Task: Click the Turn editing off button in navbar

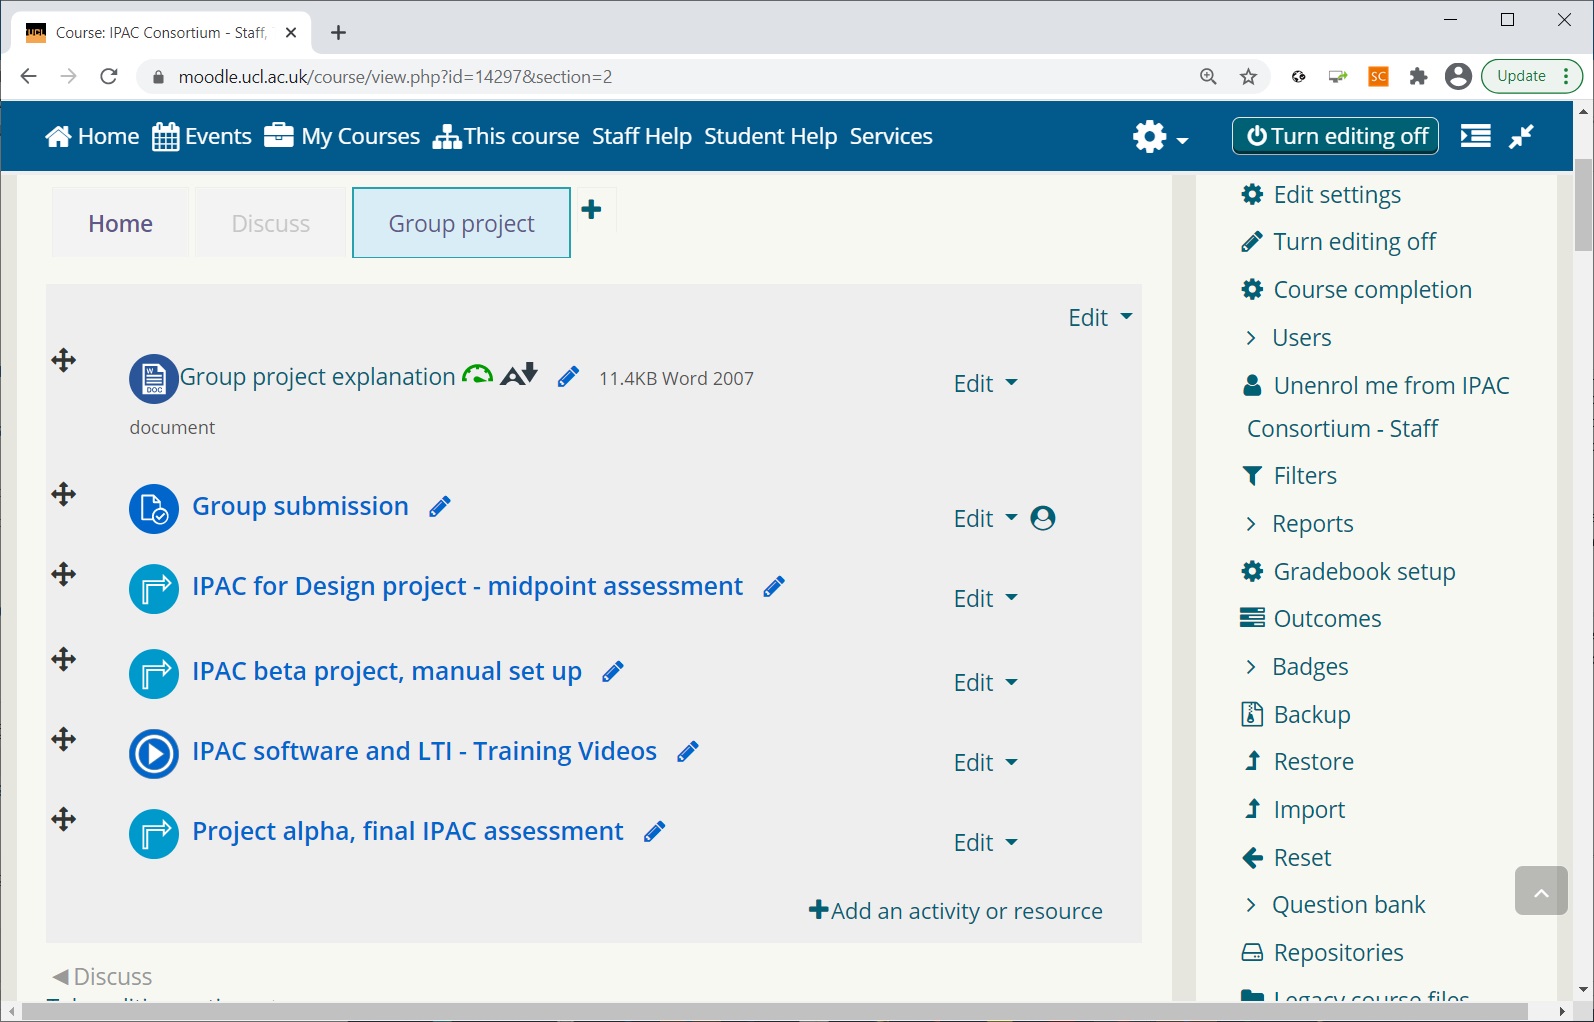Action: tap(1336, 136)
